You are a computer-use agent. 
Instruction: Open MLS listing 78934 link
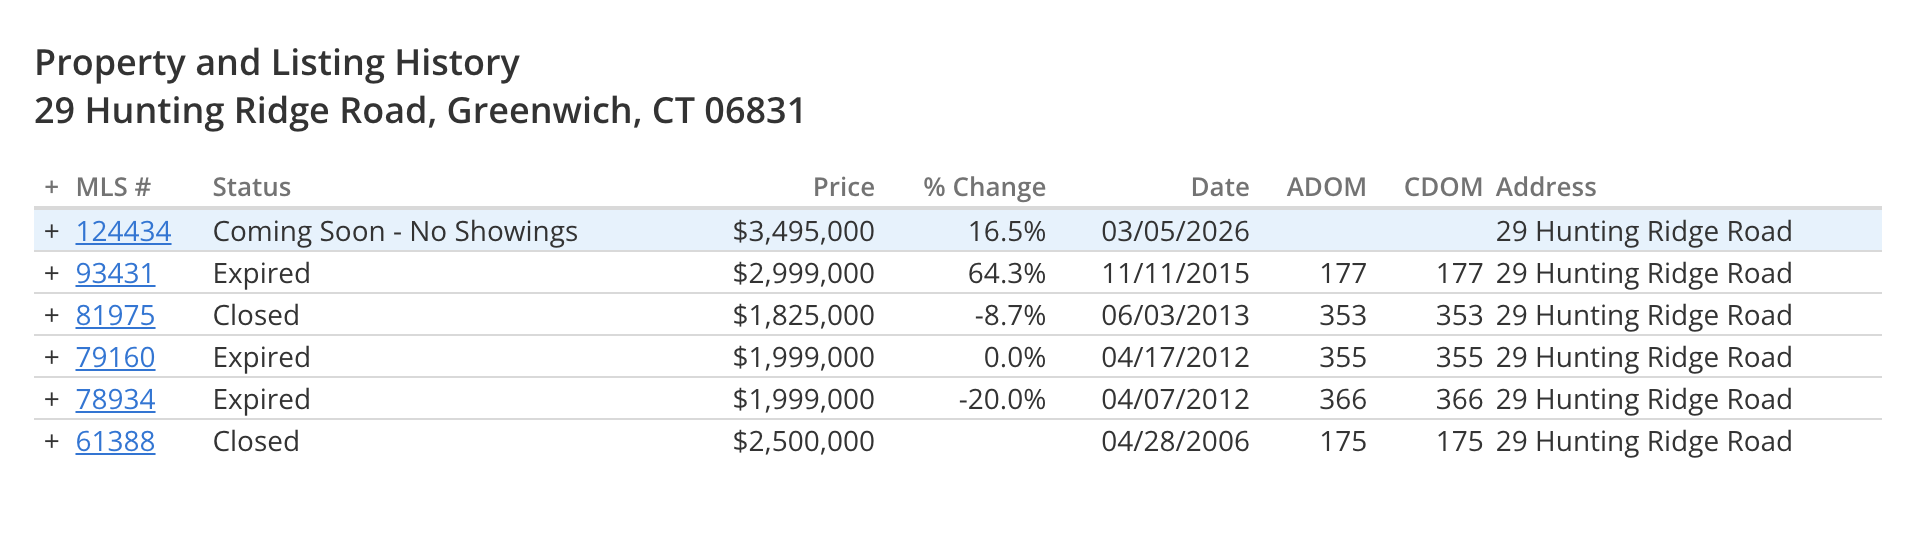[x=115, y=400]
